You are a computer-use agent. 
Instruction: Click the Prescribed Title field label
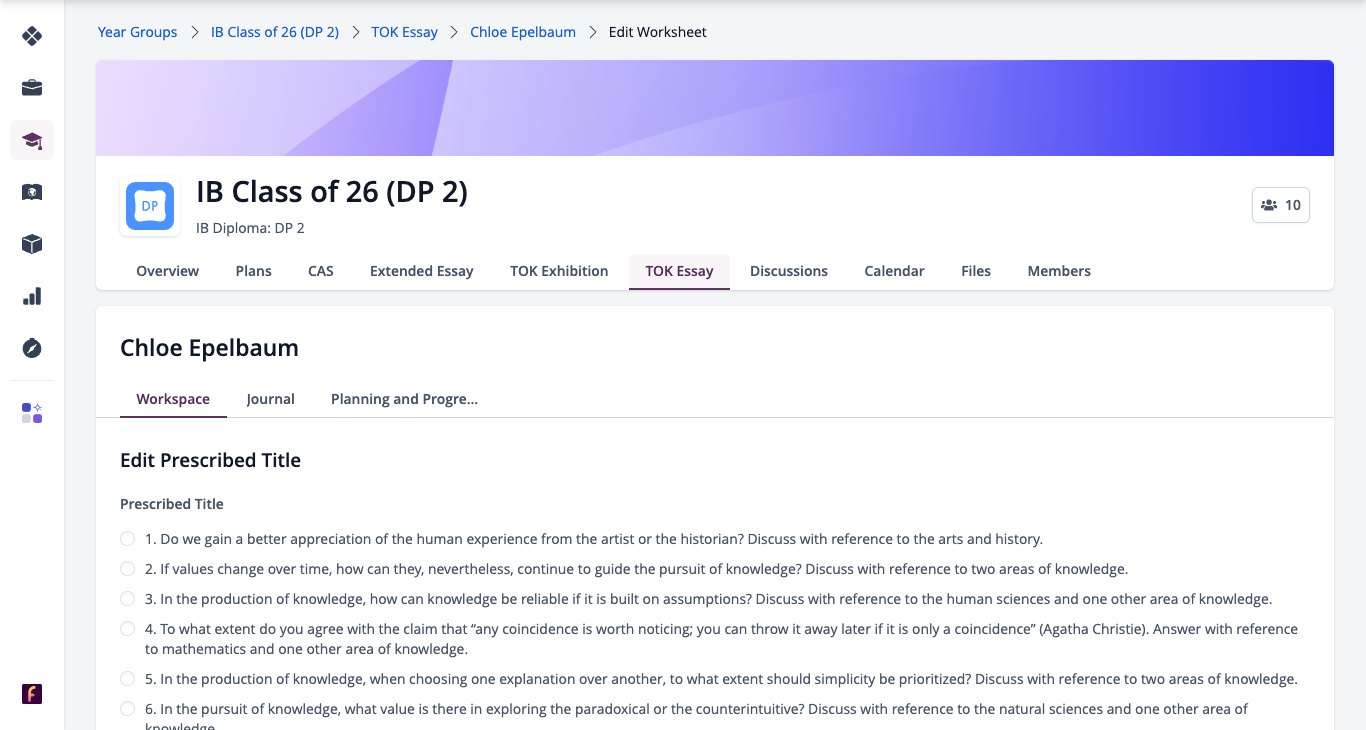click(172, 504)
